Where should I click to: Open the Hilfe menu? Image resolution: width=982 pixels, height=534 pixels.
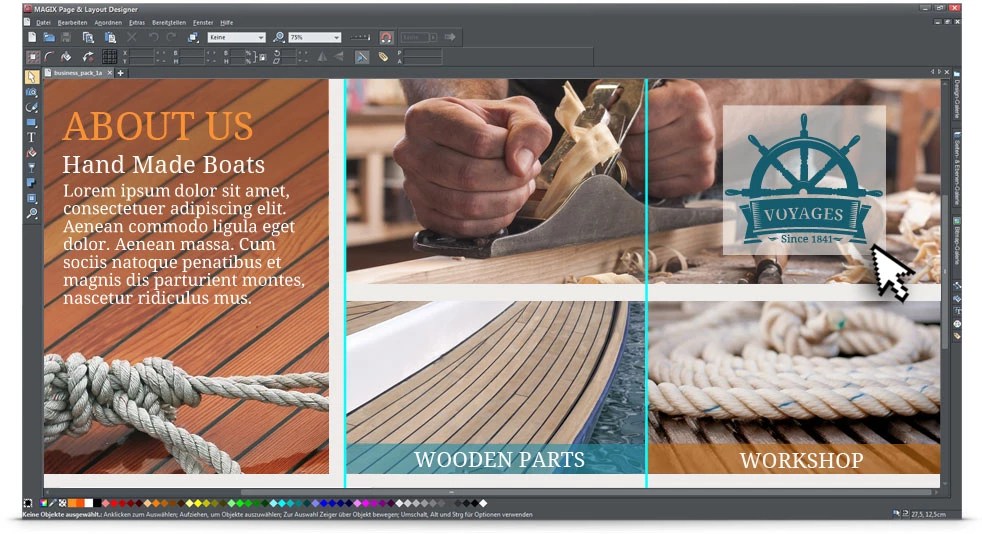[x=227, y=23]
